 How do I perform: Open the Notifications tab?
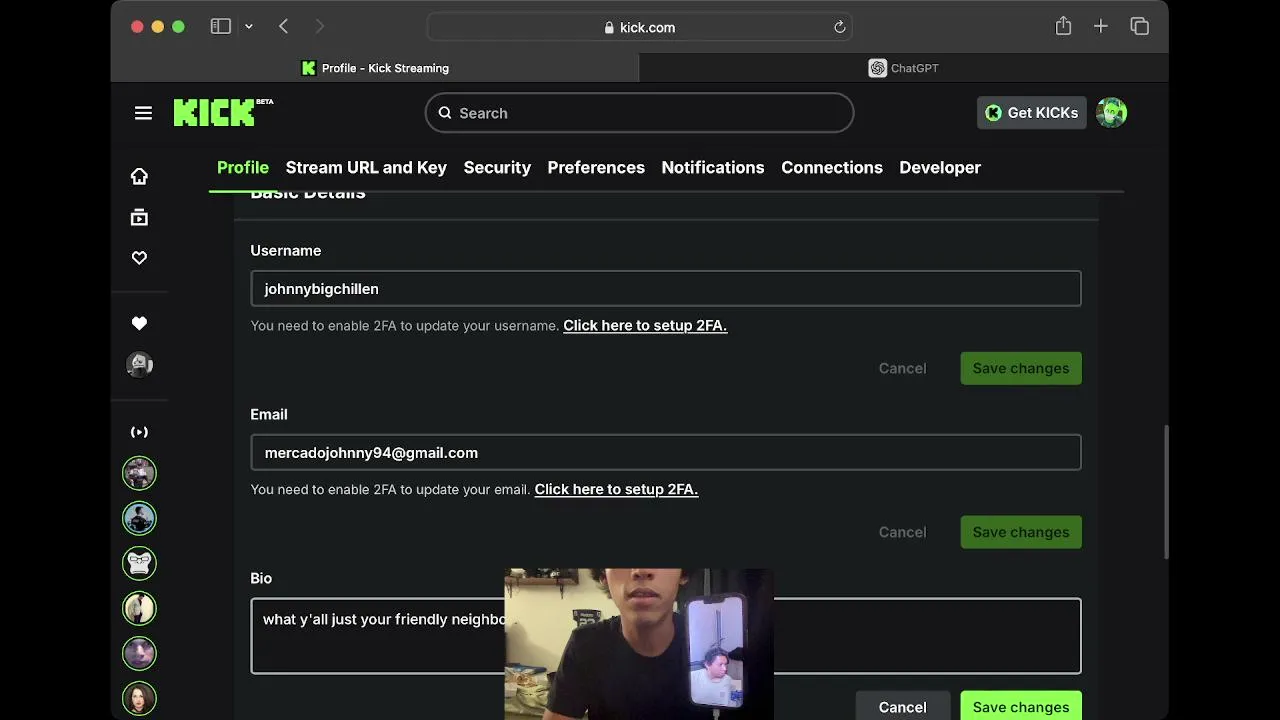(x=713, y=167)
